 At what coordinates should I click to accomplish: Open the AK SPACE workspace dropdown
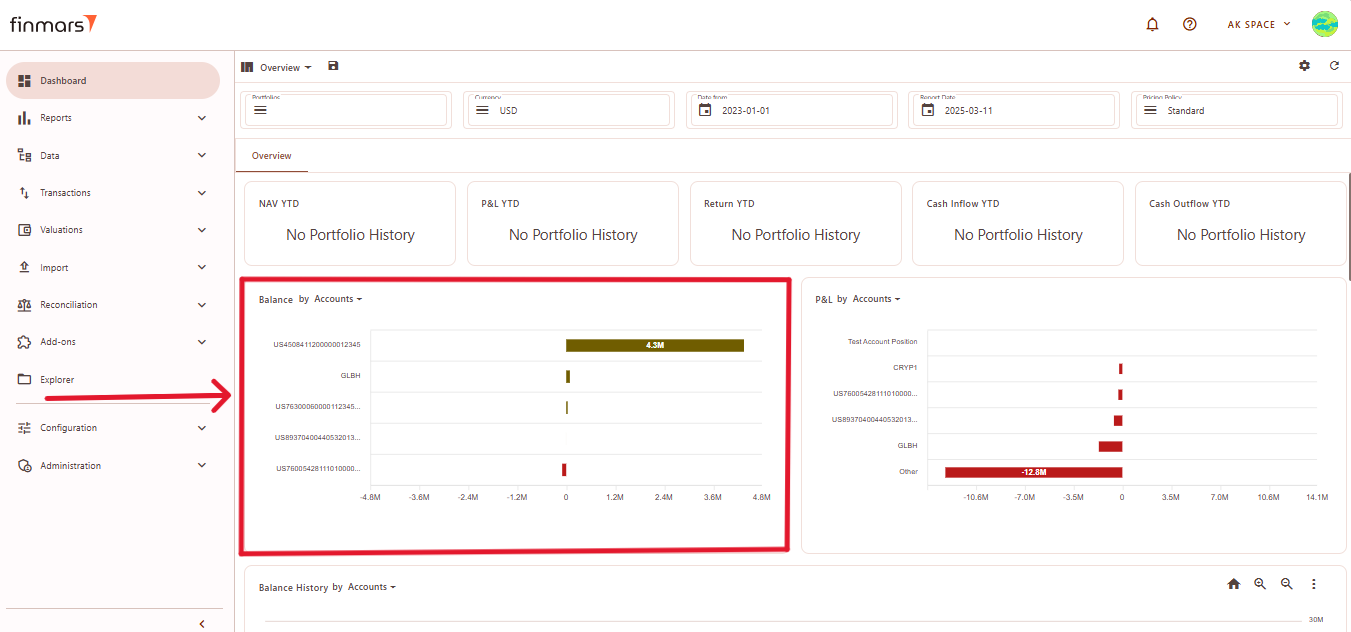[x=1258, y=24]
